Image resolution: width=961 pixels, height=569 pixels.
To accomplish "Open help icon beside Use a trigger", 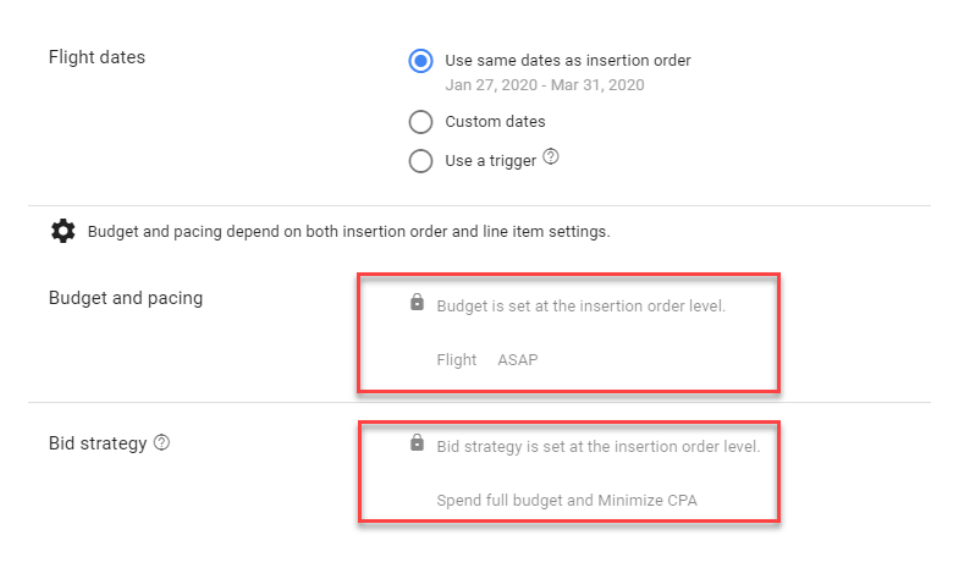I will coord(551,158).
